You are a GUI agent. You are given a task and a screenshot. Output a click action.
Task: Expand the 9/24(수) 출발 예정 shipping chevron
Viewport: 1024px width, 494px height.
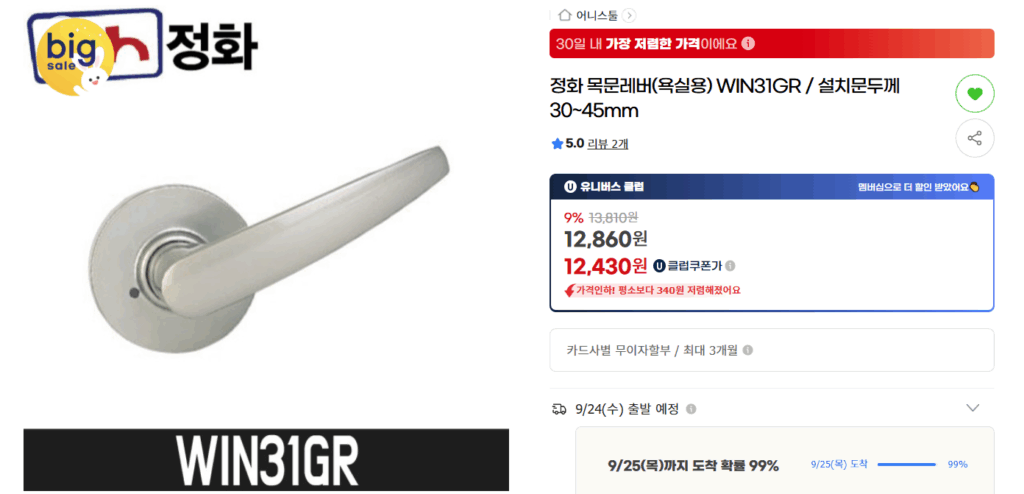pos(972,408)
